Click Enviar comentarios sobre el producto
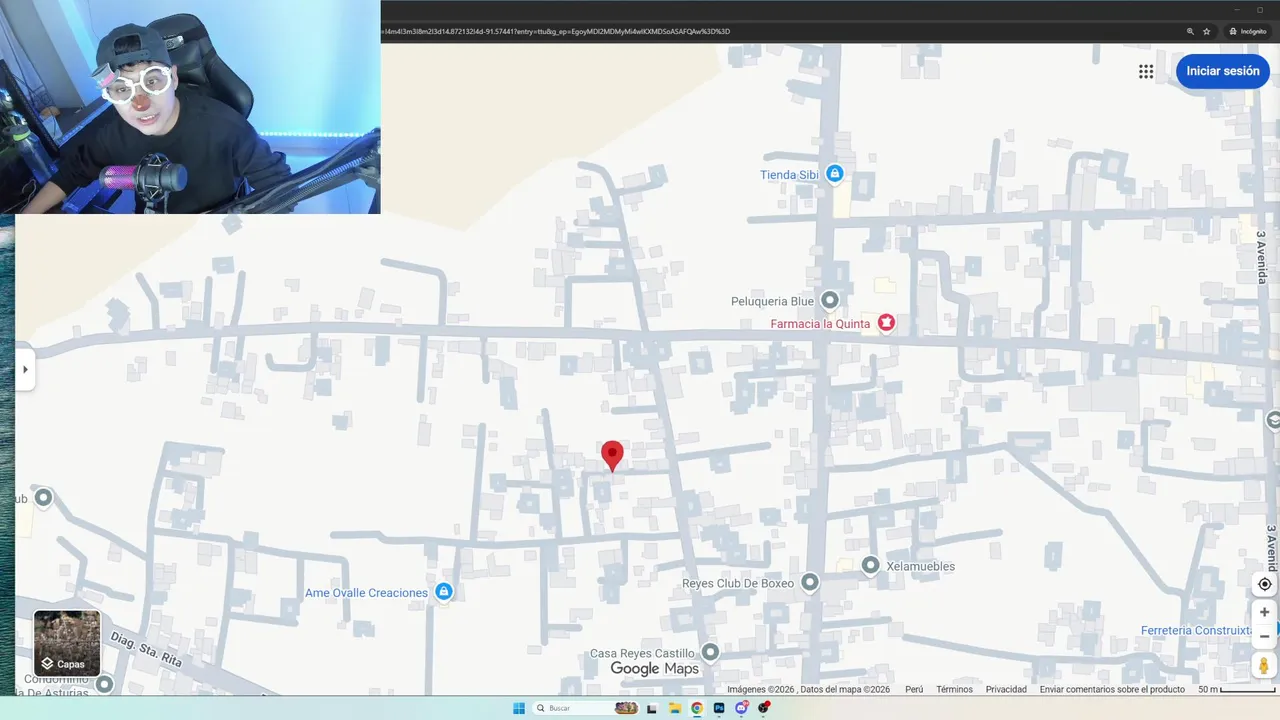The image size is (1280, 720). click(x=1112, y=689)
